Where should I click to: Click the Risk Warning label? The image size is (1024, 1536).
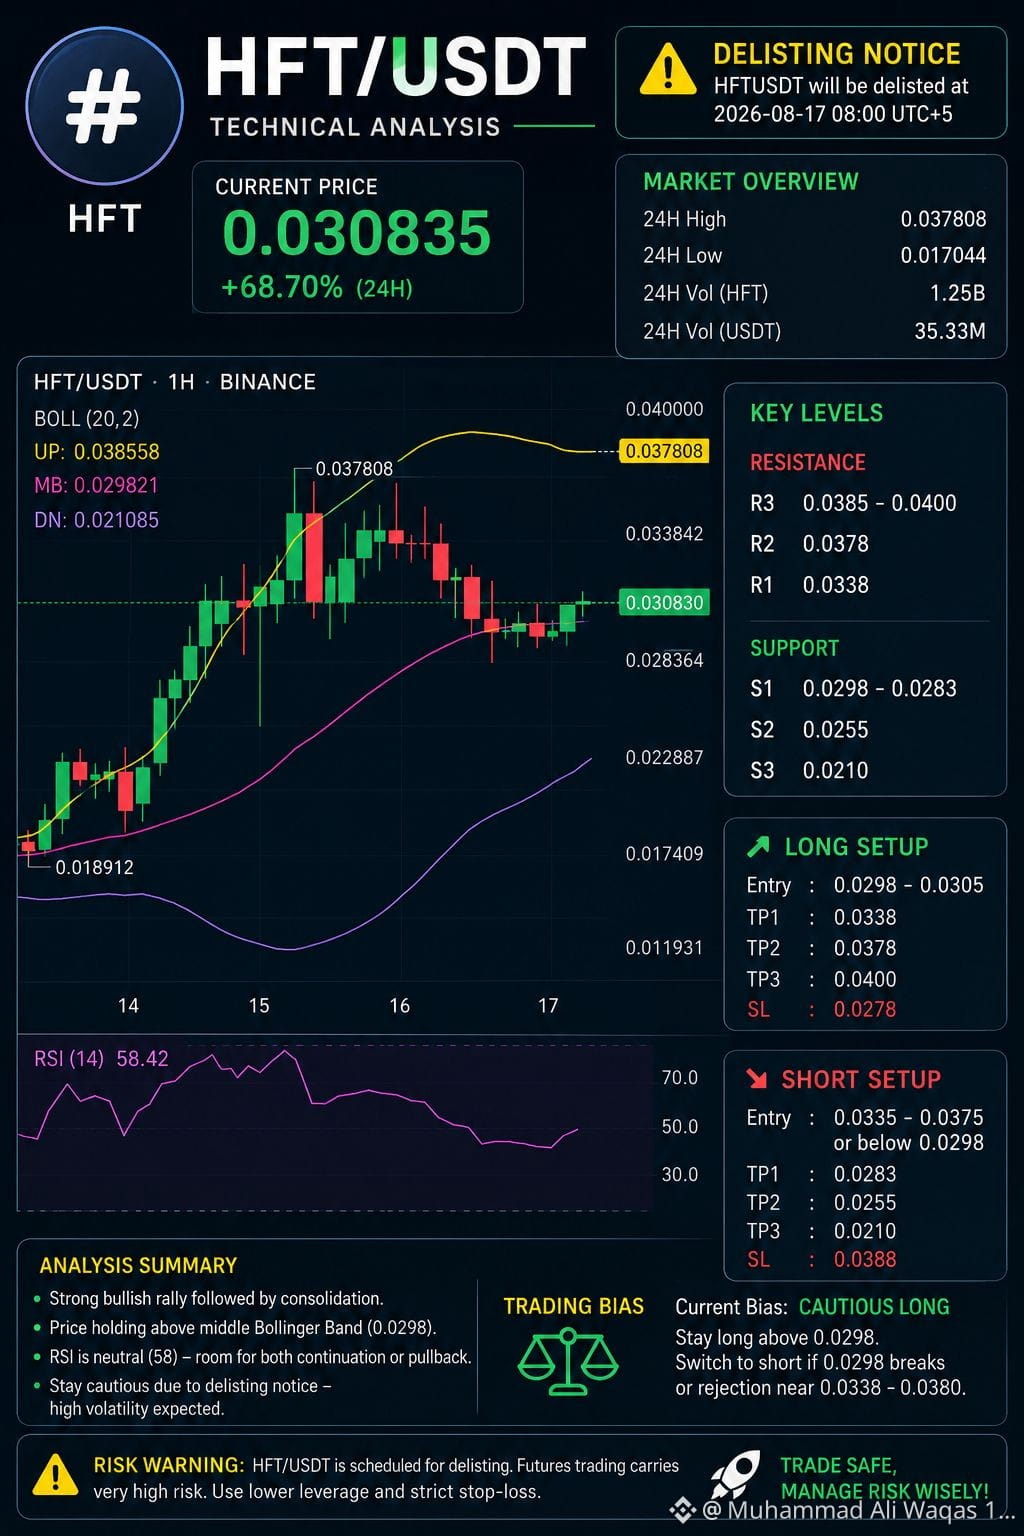click(168, 1465)
